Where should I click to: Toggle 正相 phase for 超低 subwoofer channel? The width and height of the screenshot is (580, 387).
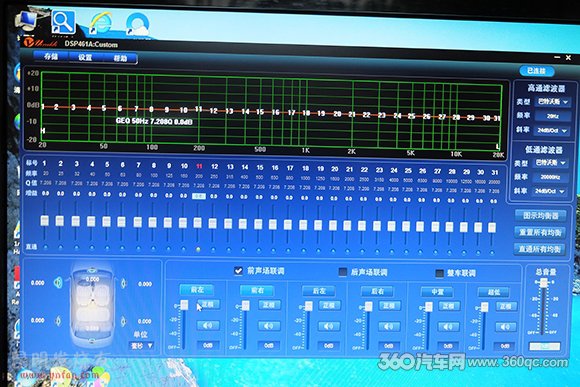(x=506, y=306)
